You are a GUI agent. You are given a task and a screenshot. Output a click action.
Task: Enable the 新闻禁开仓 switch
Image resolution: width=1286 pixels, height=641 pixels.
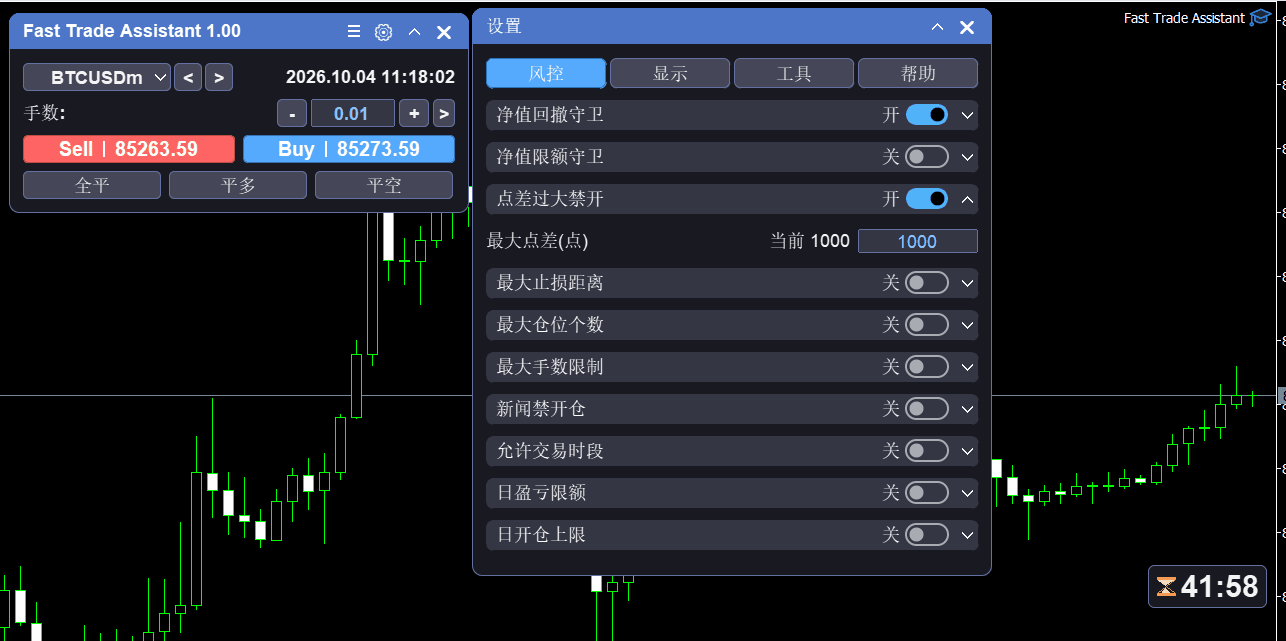click(x=927, y=409)
